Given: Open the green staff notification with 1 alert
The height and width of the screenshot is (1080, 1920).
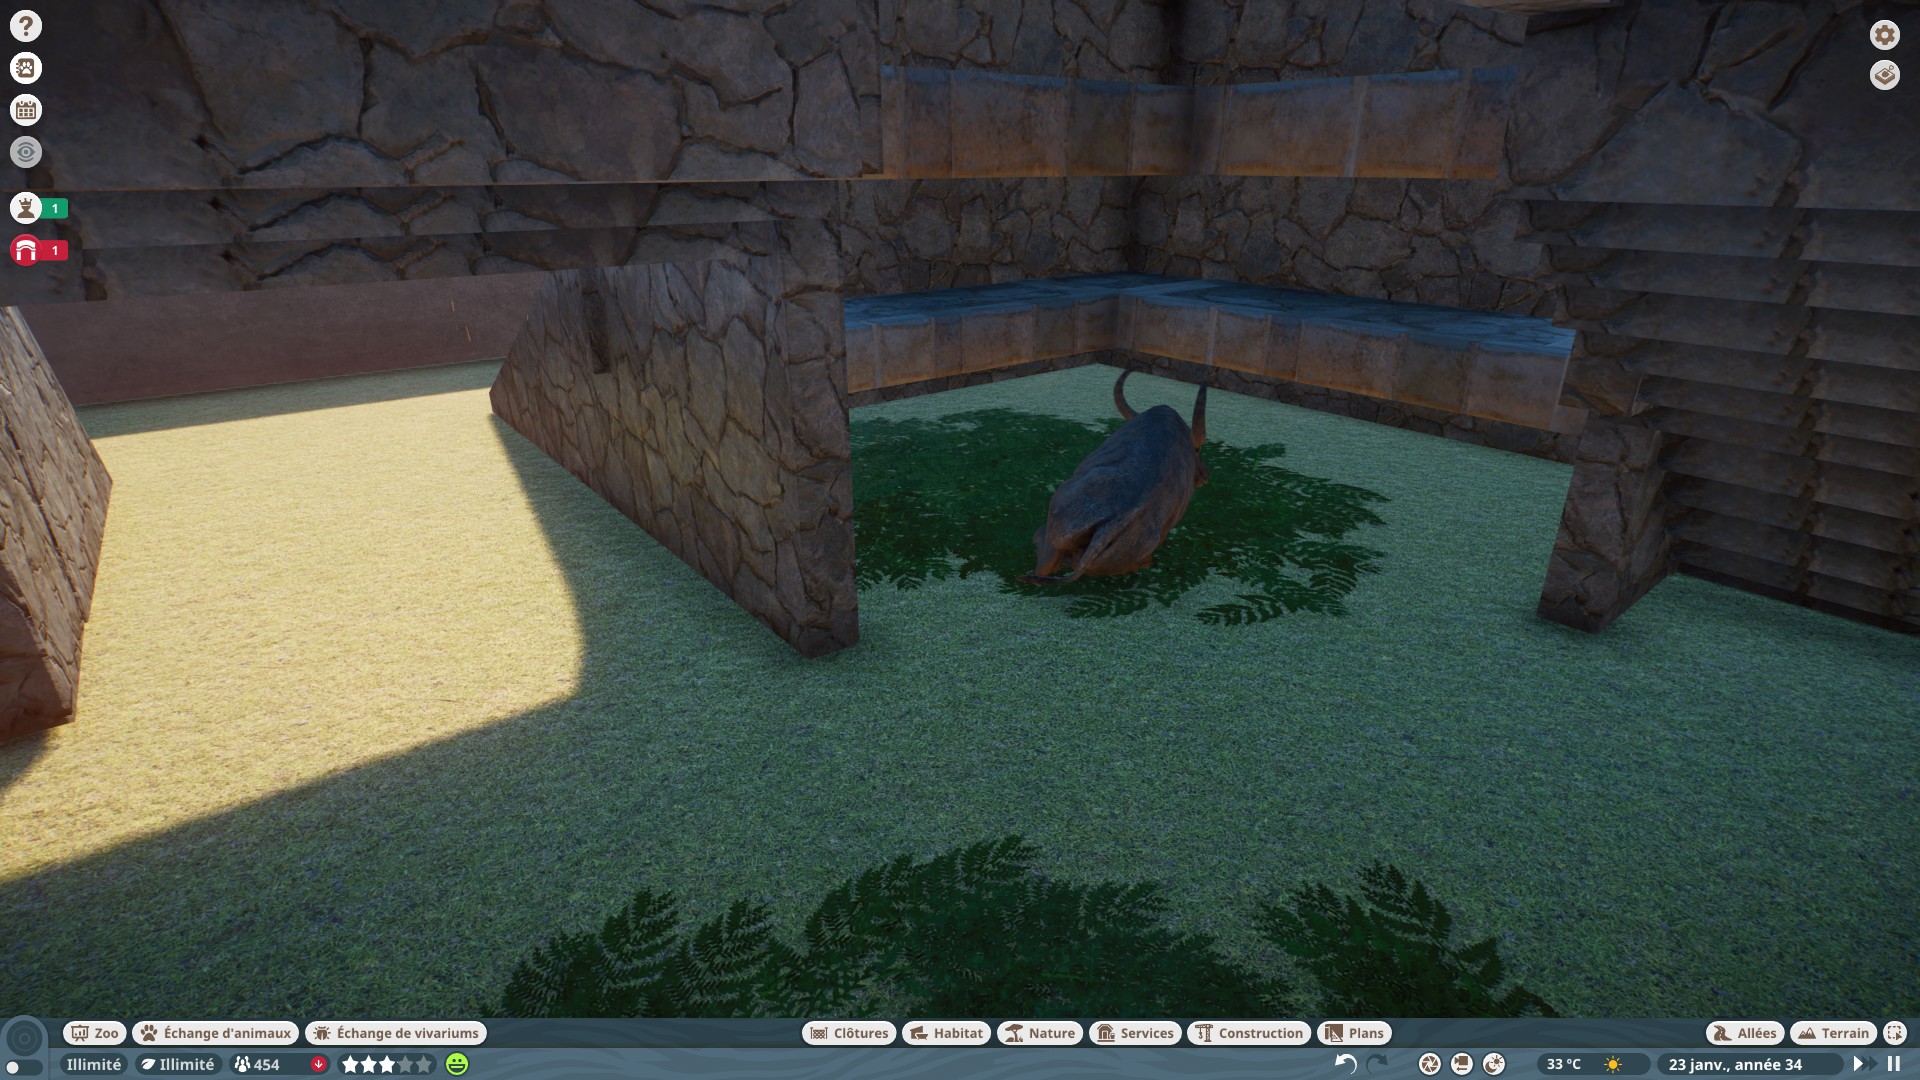Looking at the screenshot, I should tap(39, 208).
